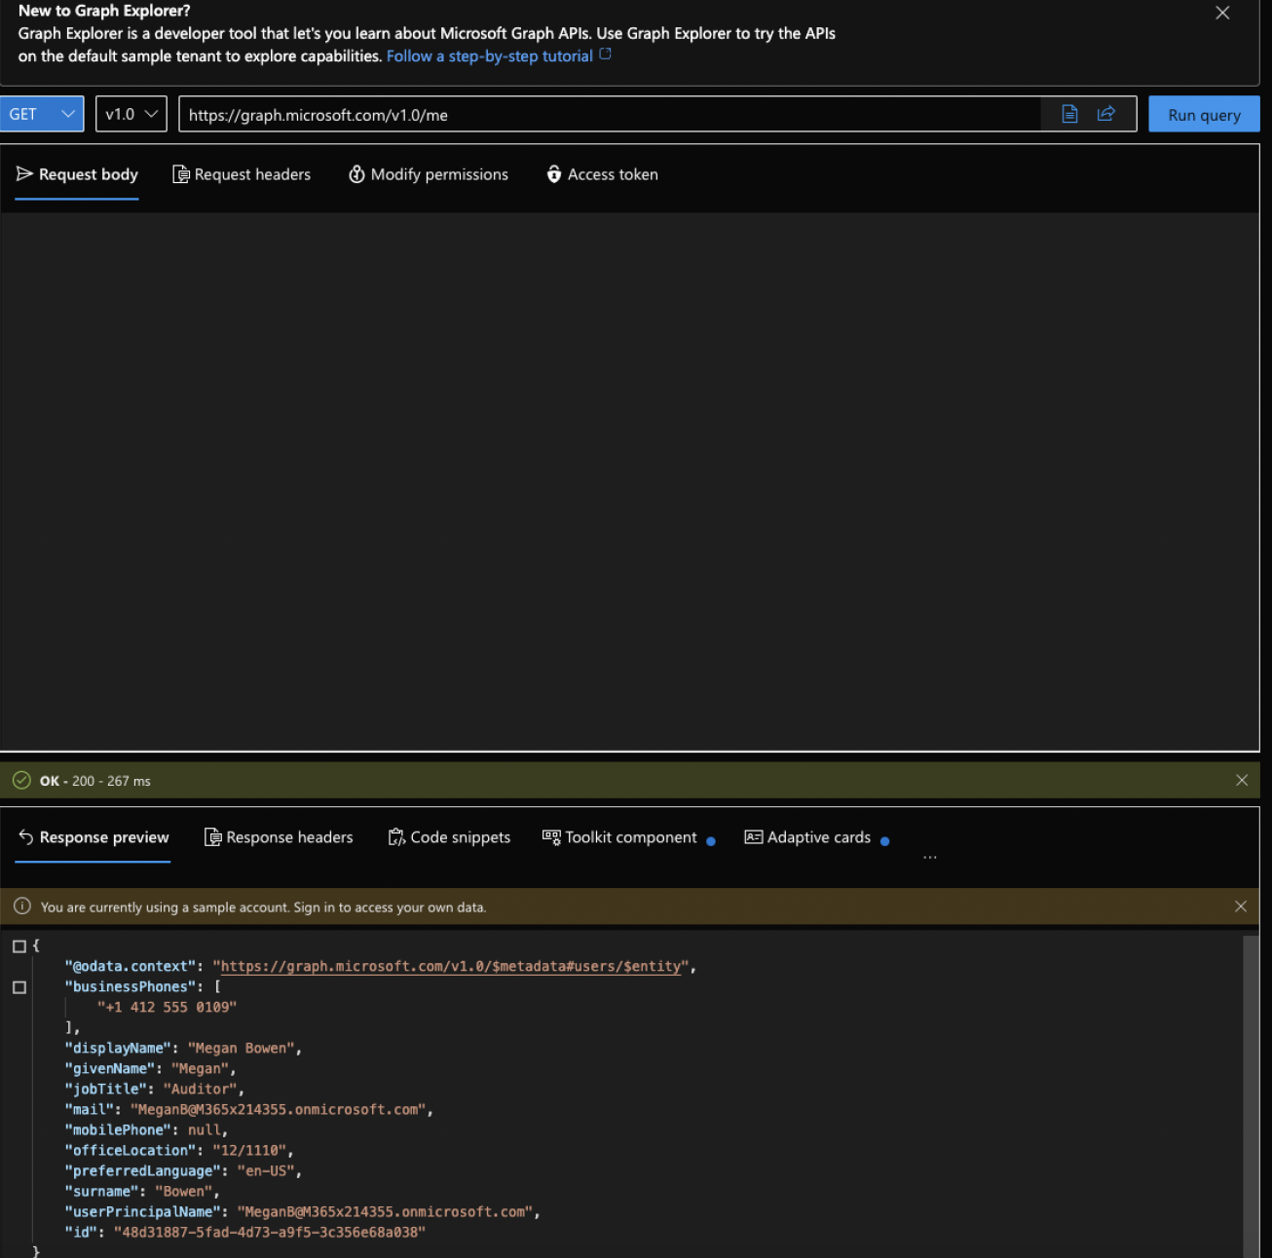Open the Access token tab
The height and width of the screenshot is (1258, 1272).
tap(602, 174)
